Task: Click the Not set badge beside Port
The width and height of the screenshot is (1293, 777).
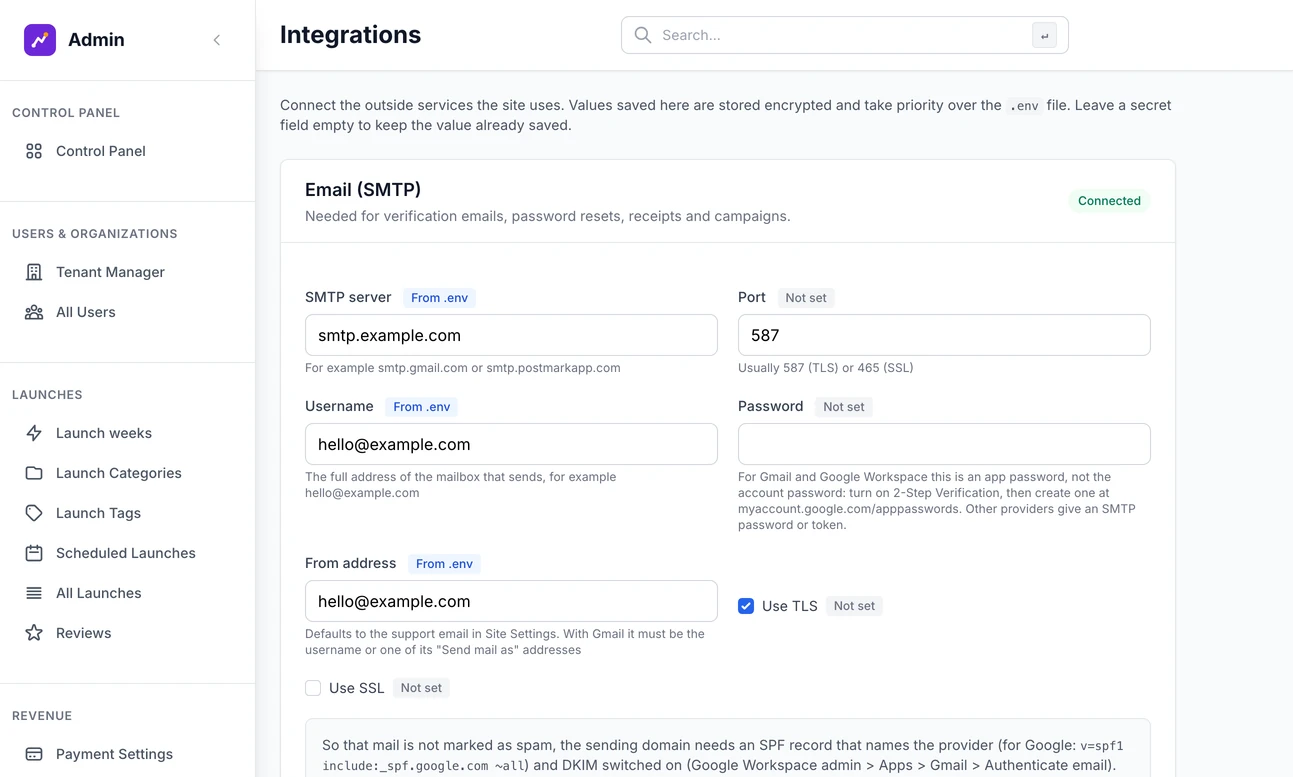Action: [806, 298]
